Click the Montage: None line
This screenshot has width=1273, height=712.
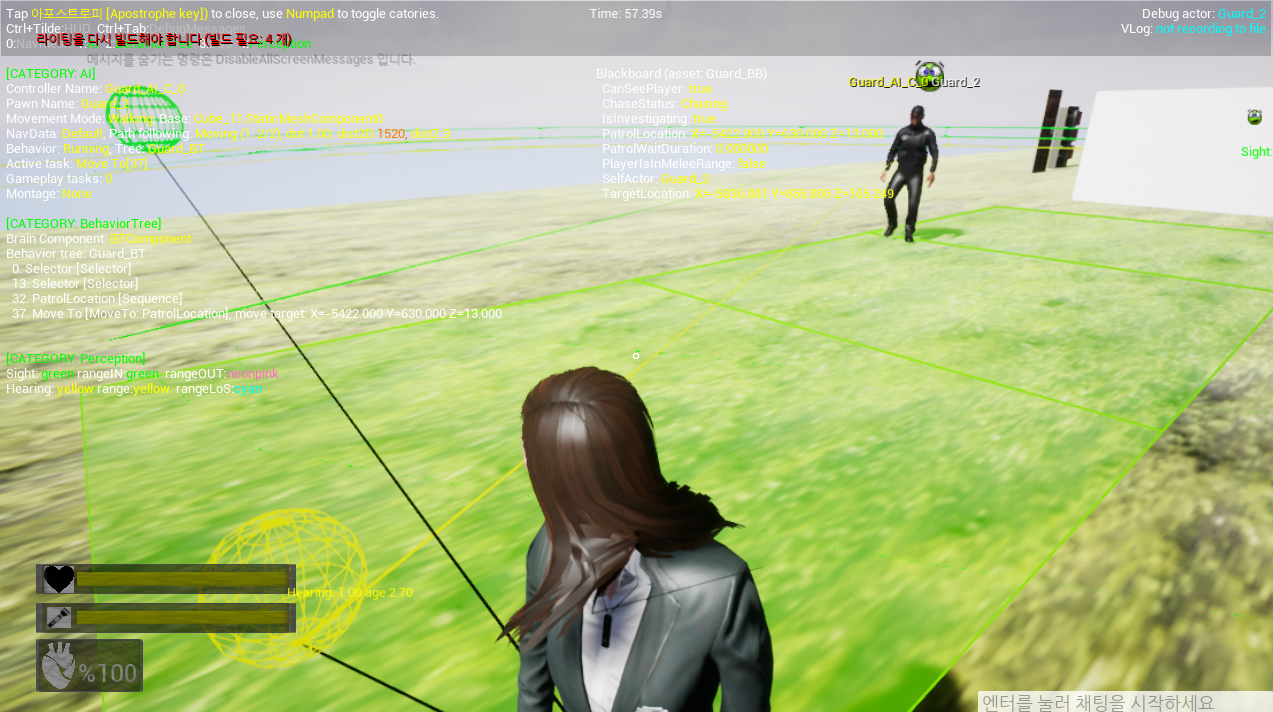(49, 194)
